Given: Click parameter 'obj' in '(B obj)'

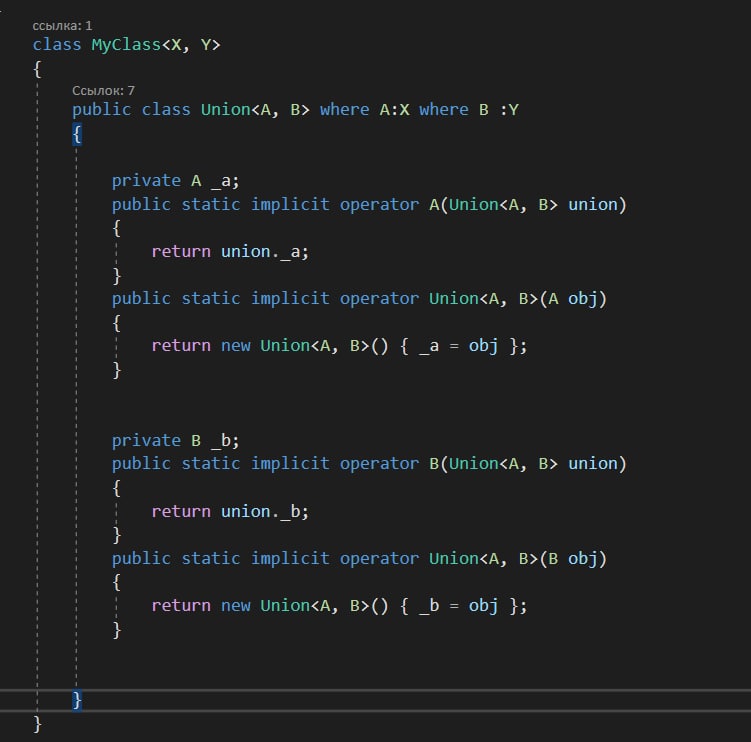Looking at the screenshot, I should point(583,558).
